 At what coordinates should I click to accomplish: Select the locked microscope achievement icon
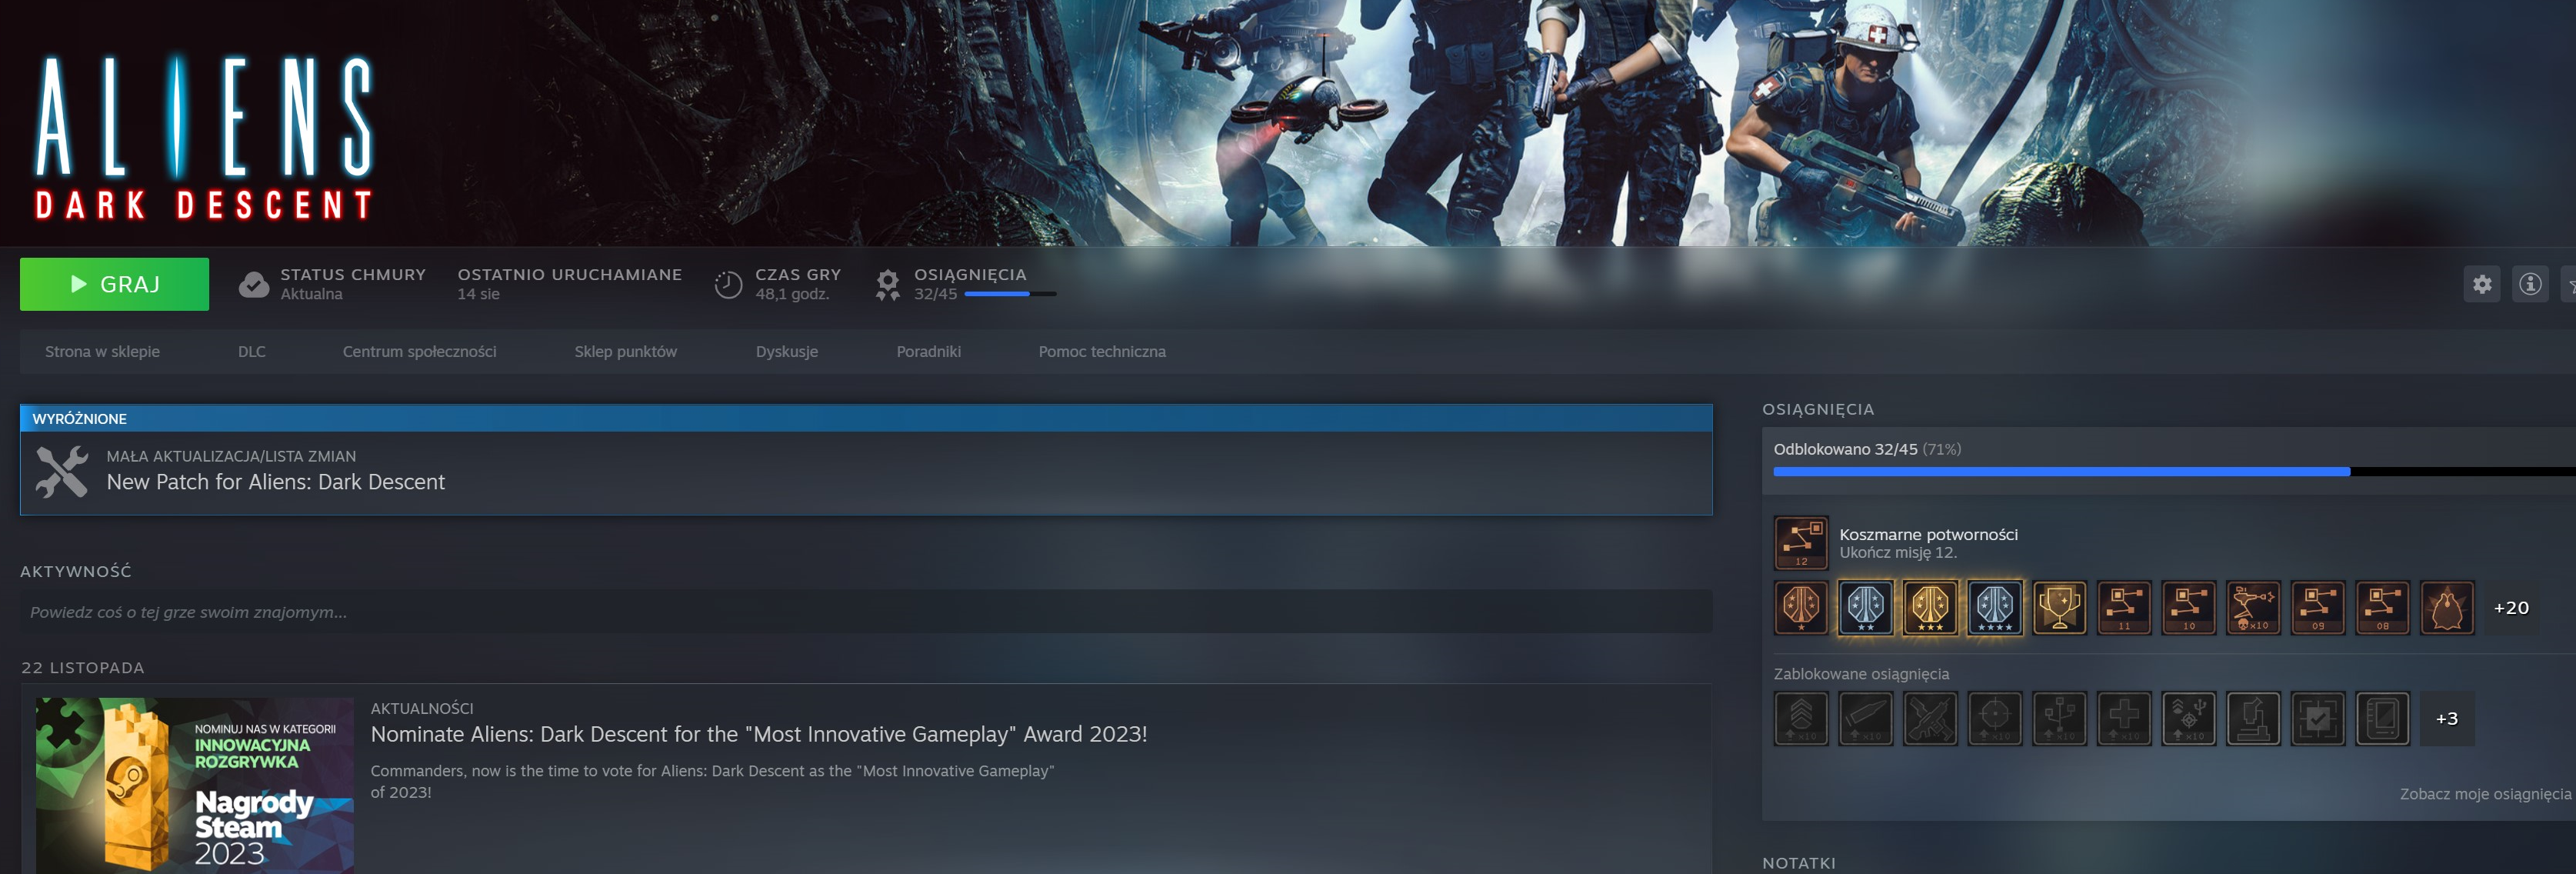(2253, 718)
